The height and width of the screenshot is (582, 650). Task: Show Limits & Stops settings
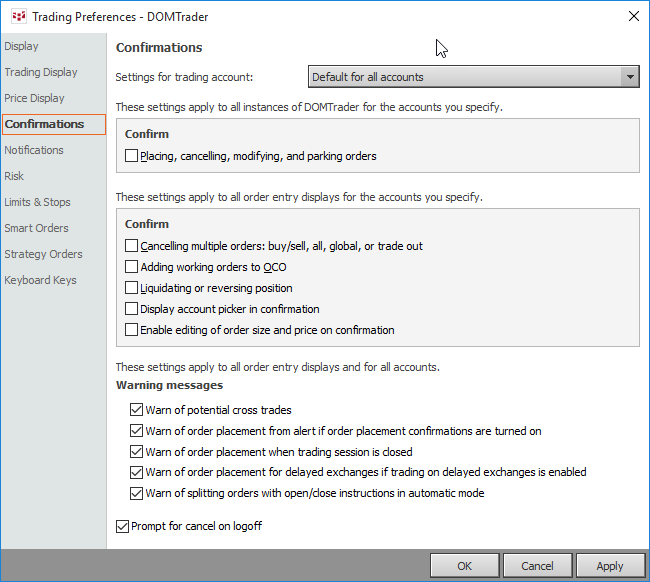point(37,202)
